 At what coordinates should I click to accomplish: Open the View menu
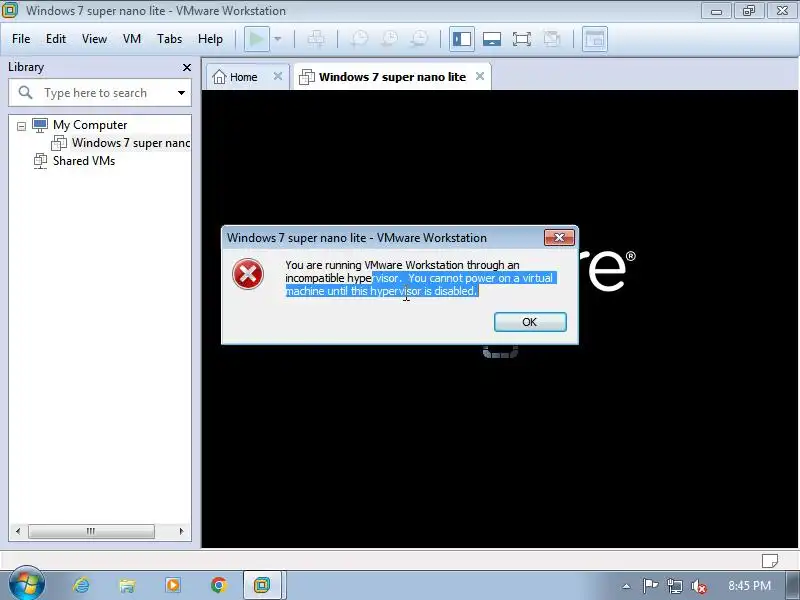(x=94, y=39)
